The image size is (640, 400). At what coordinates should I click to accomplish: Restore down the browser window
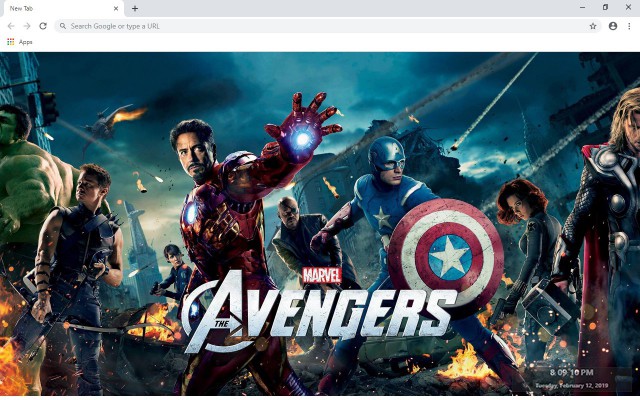click(x=605, y=7)
